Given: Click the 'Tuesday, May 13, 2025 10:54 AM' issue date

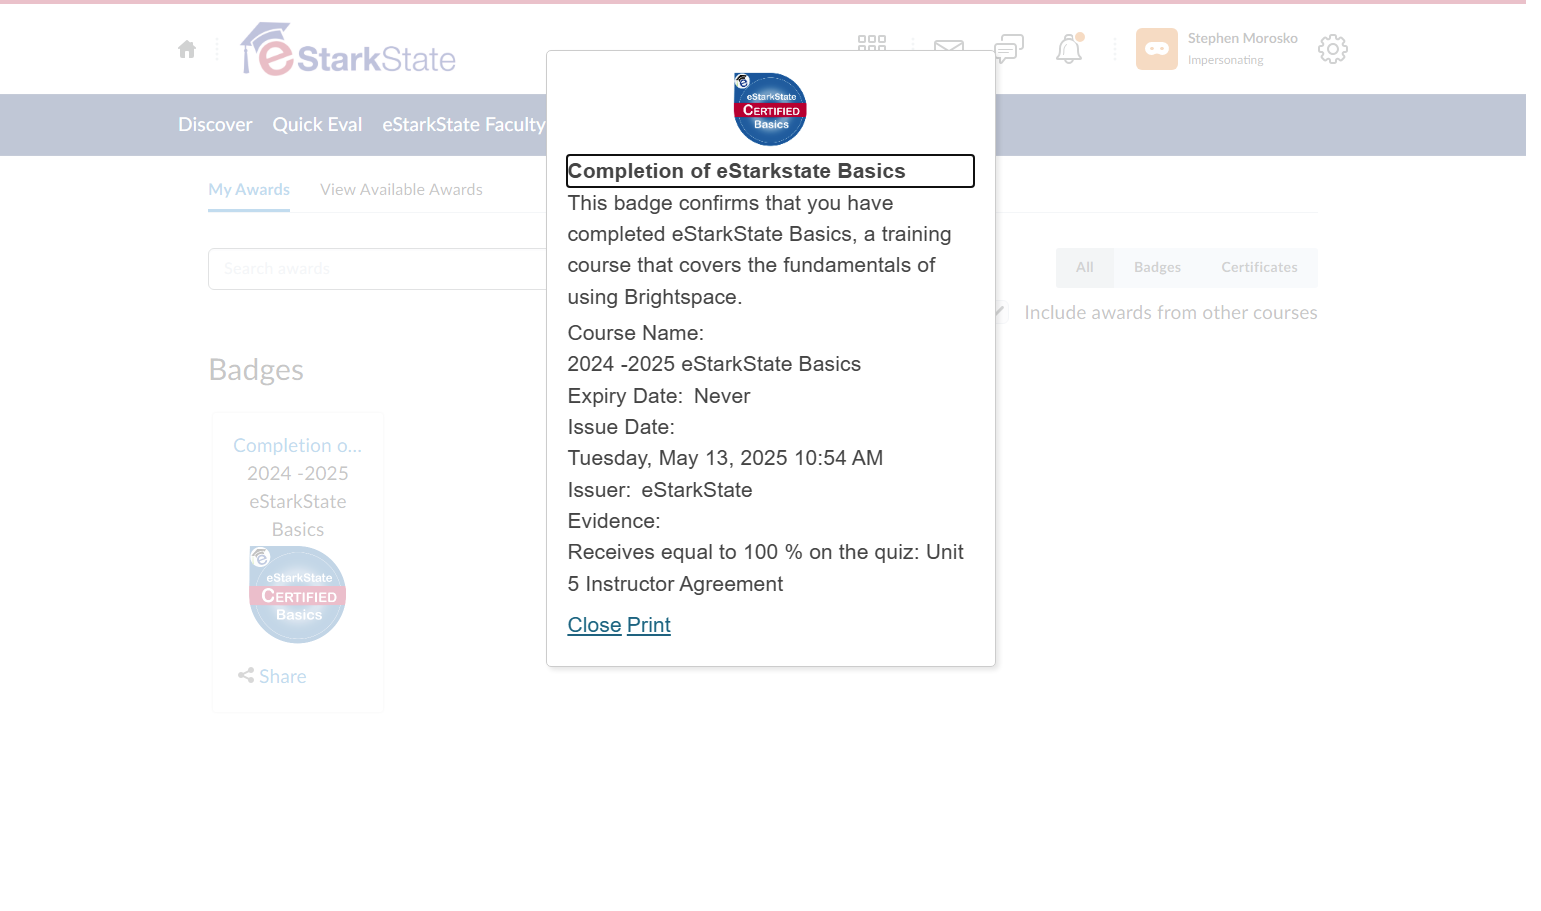Looking at the screenshot, I should tap(725, 458).
